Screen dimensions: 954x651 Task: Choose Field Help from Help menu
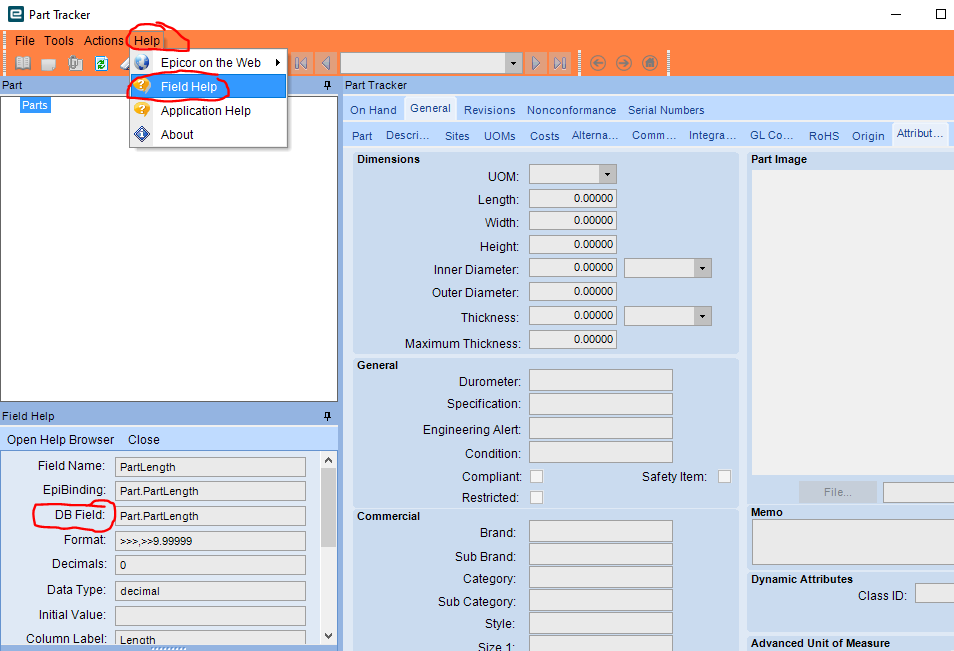[208, 86]
